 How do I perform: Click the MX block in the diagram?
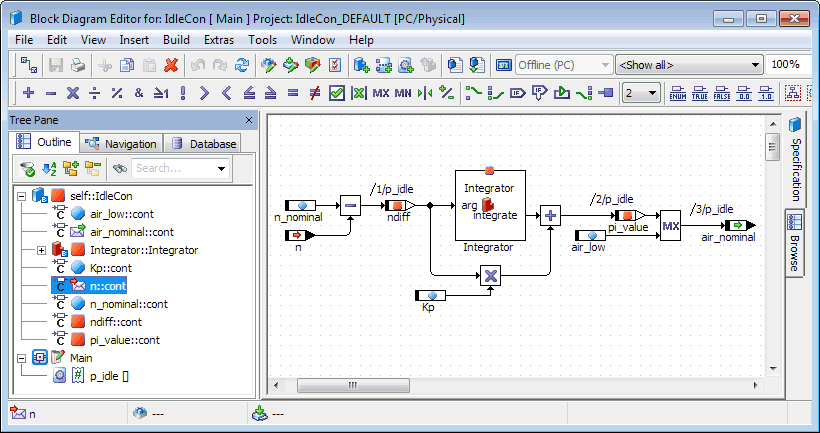pyautogui.click(x=670, y=226)
